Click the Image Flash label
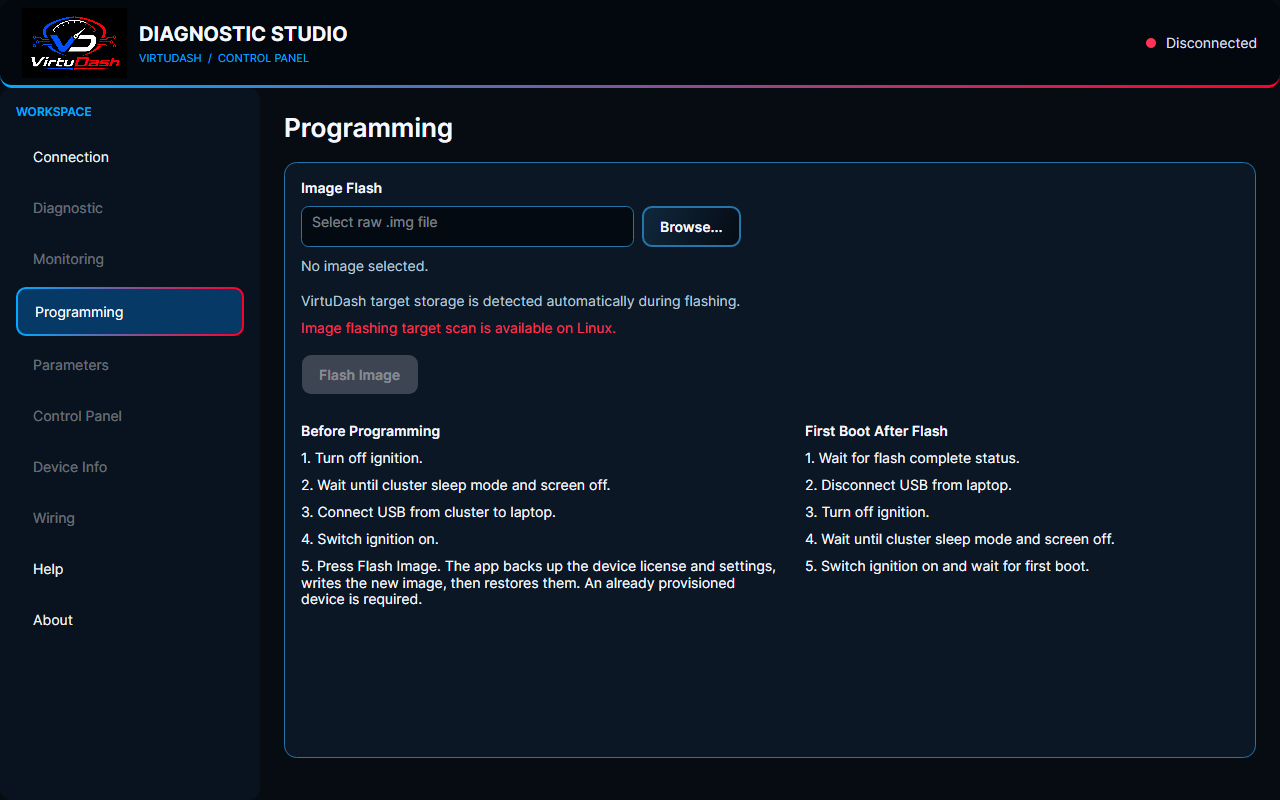This screenshot has height=800, width=1280. click(341, 188)
